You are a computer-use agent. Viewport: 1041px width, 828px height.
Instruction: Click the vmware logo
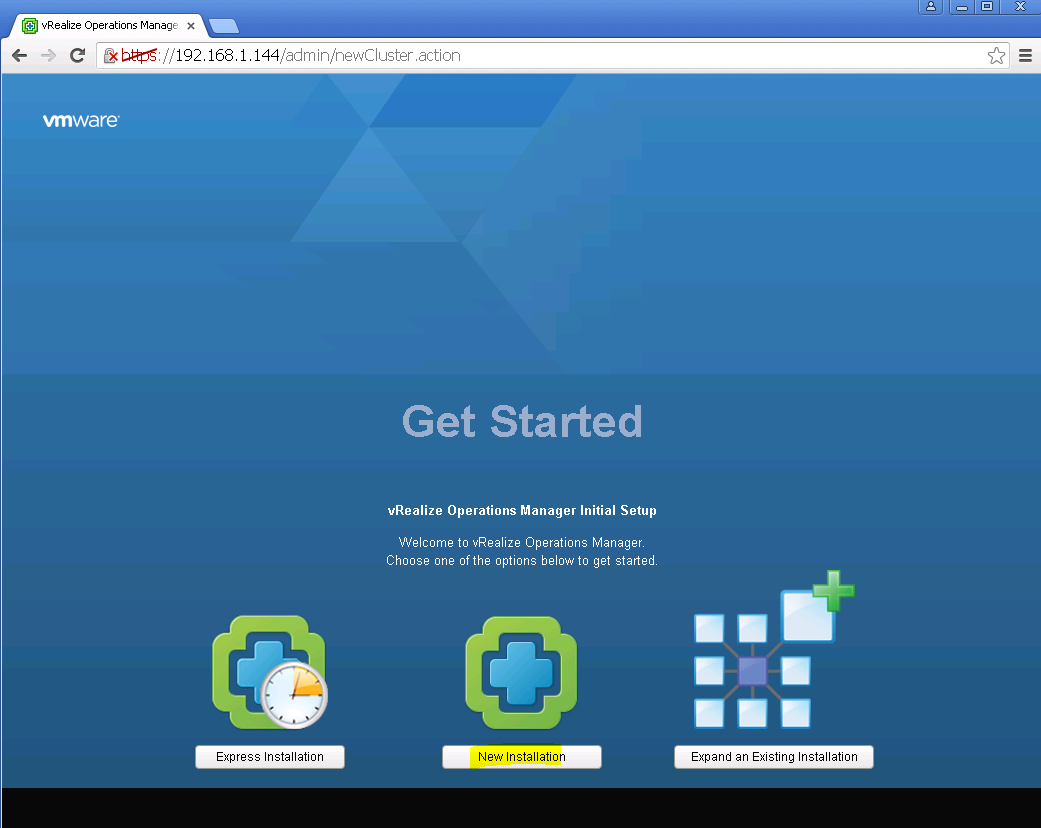click(x=81, y=120)
